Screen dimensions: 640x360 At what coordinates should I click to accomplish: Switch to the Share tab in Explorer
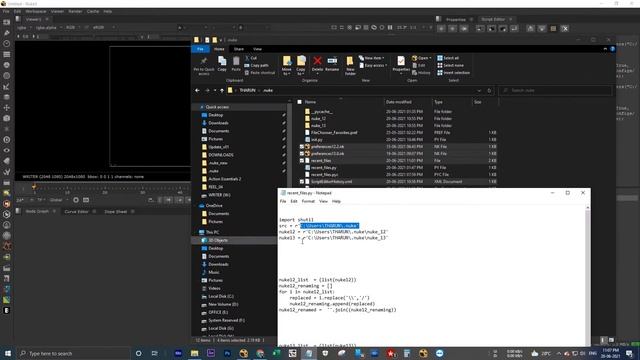pos(239,49)
